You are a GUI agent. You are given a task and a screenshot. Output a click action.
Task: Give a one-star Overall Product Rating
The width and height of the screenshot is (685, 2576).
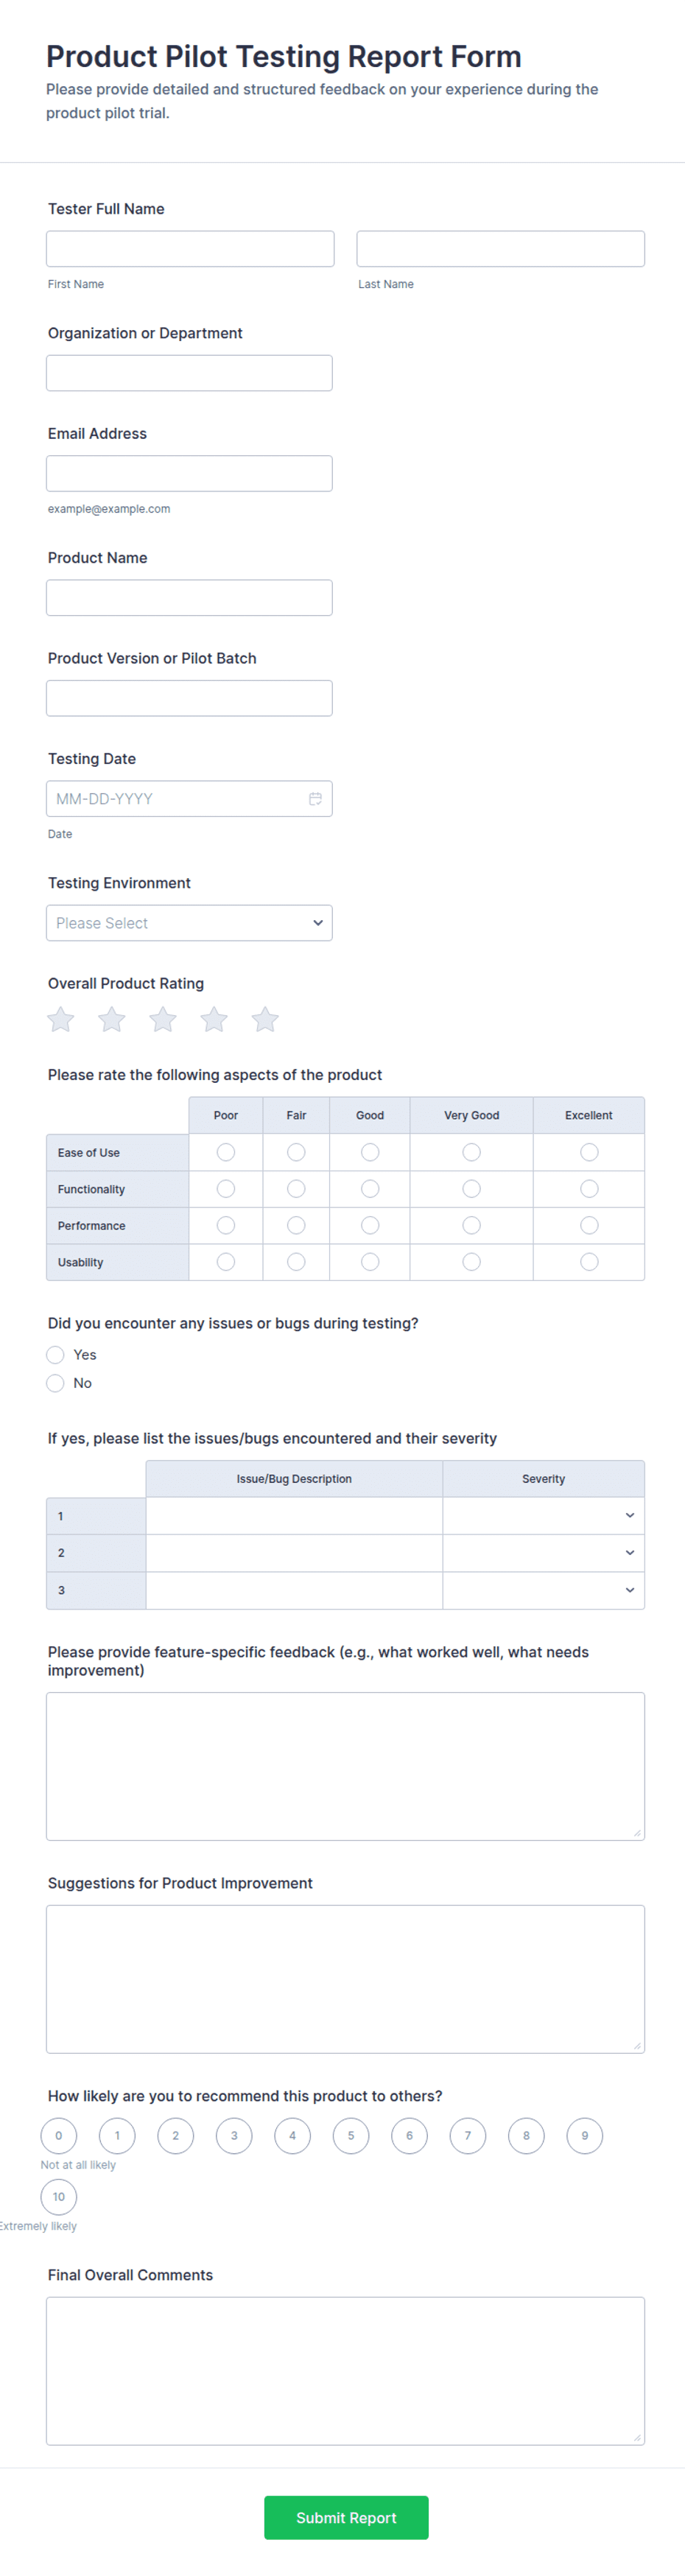[x=60, y=1019]
